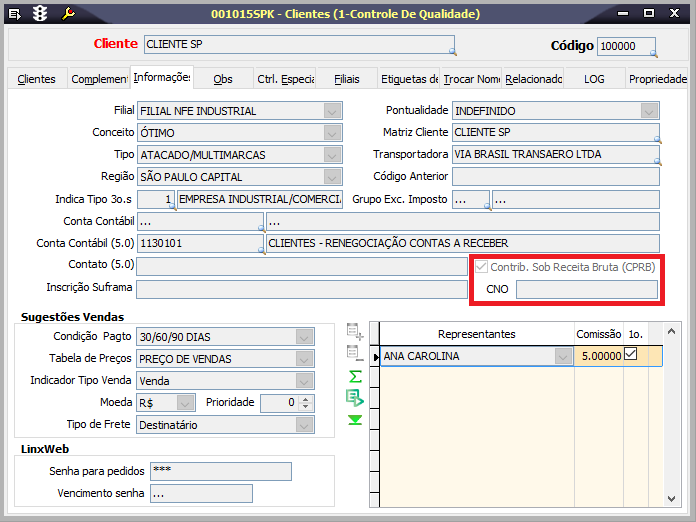Open the Propriedades tab

point(657,79)
